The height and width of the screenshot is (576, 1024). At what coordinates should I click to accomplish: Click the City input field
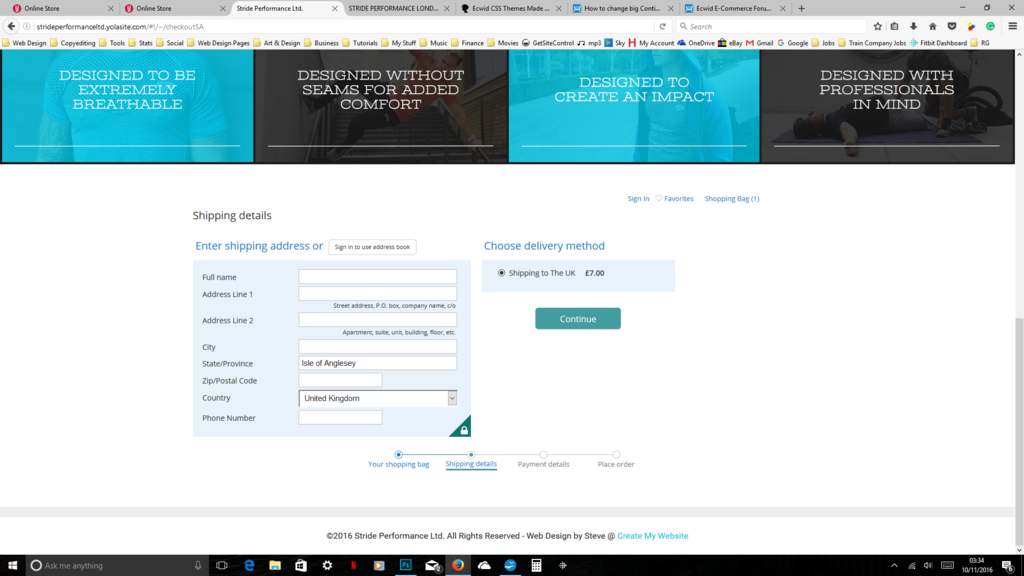point(377,347)
